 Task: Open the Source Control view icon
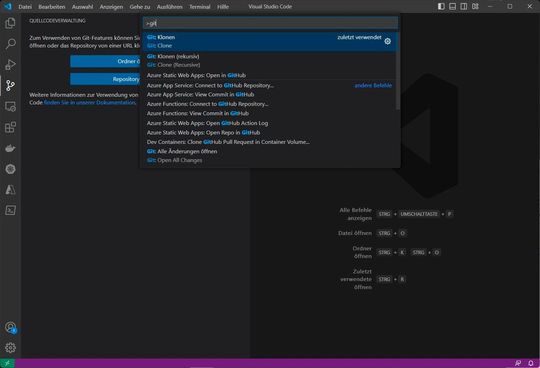point(10,85)
